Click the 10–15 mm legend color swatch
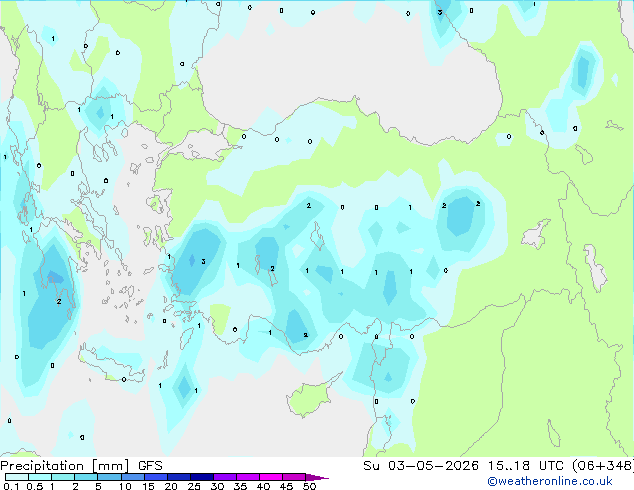Image resolution: width=634 pixels, height=490 pixels. [132, 477]
